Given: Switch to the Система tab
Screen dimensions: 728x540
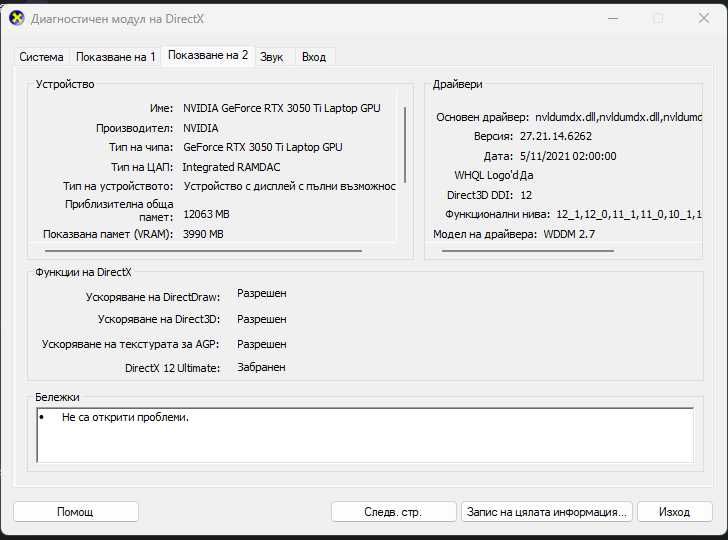Looking at the screenshot, I should pos(41,57).
